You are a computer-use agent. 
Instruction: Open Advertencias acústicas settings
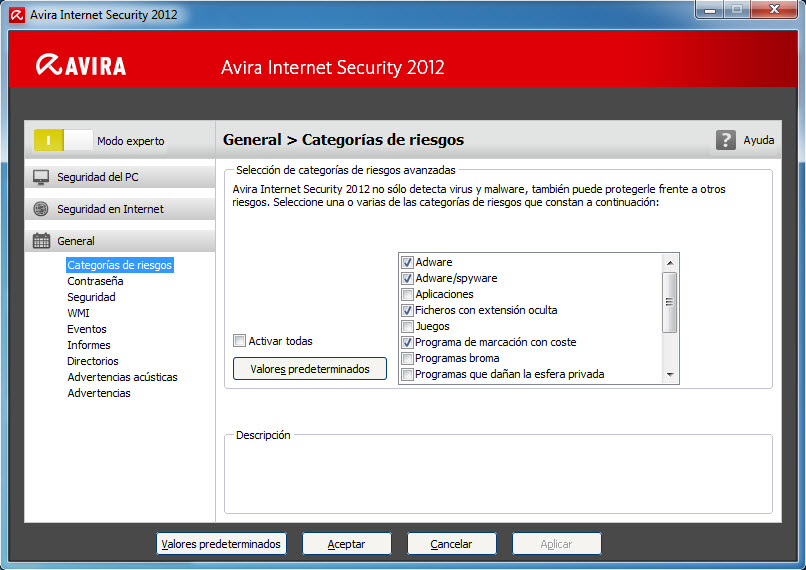pyautogui.click(x=122, y=377)
